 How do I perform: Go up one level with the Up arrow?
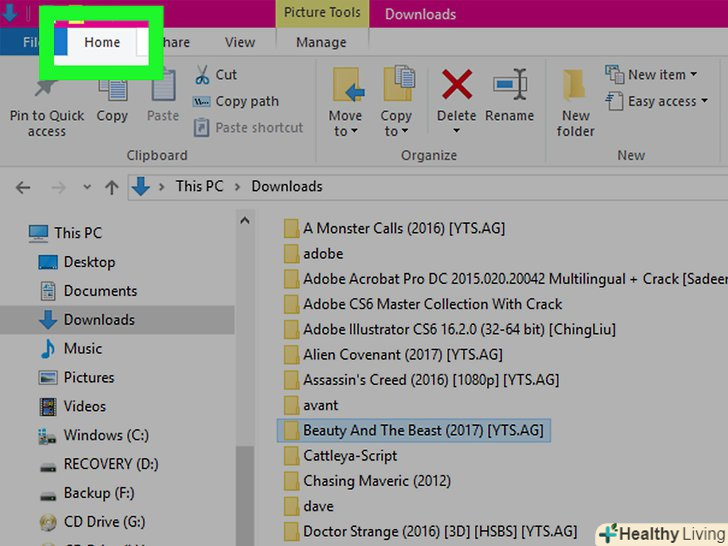pyautogui.click(x=112, y=187)
